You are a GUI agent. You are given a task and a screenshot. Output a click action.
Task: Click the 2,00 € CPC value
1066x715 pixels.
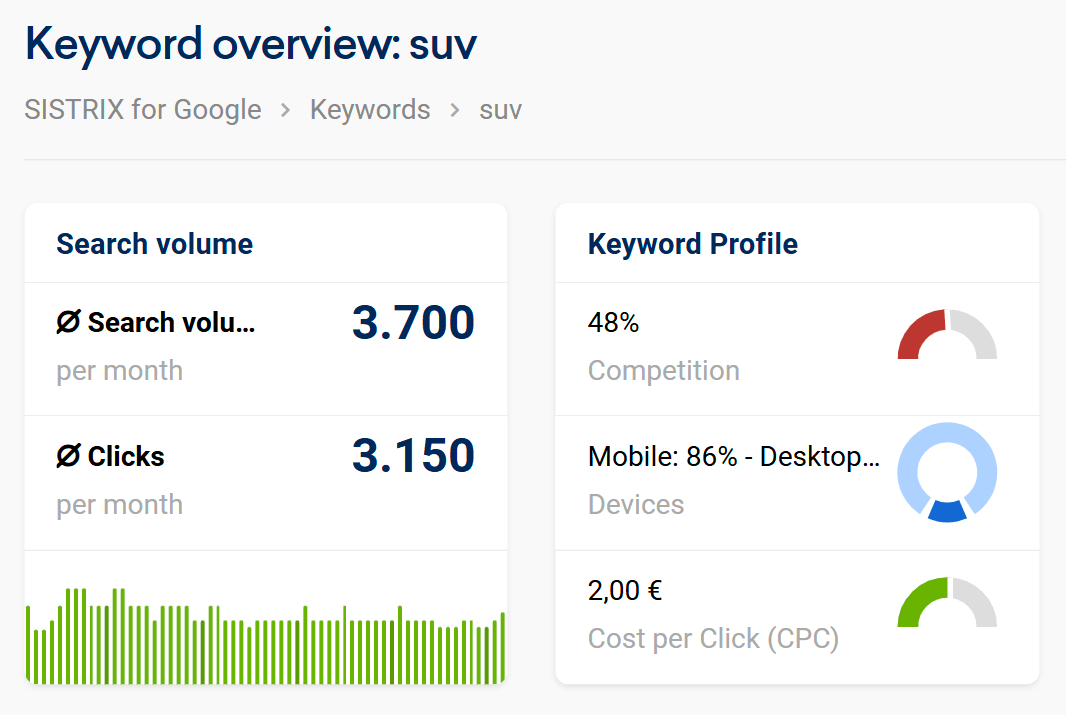pyautogui.click(x=625, y=591)
